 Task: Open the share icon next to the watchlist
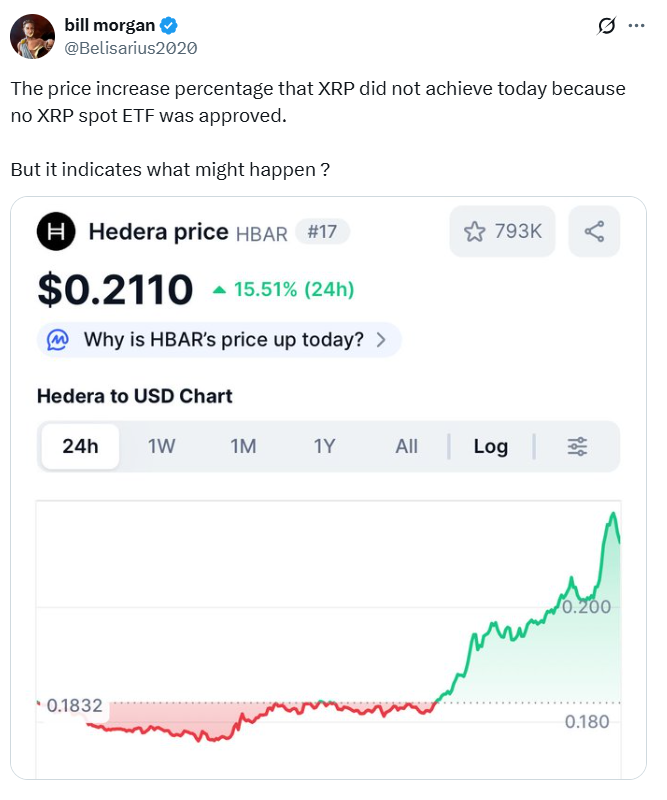[594, 231]
